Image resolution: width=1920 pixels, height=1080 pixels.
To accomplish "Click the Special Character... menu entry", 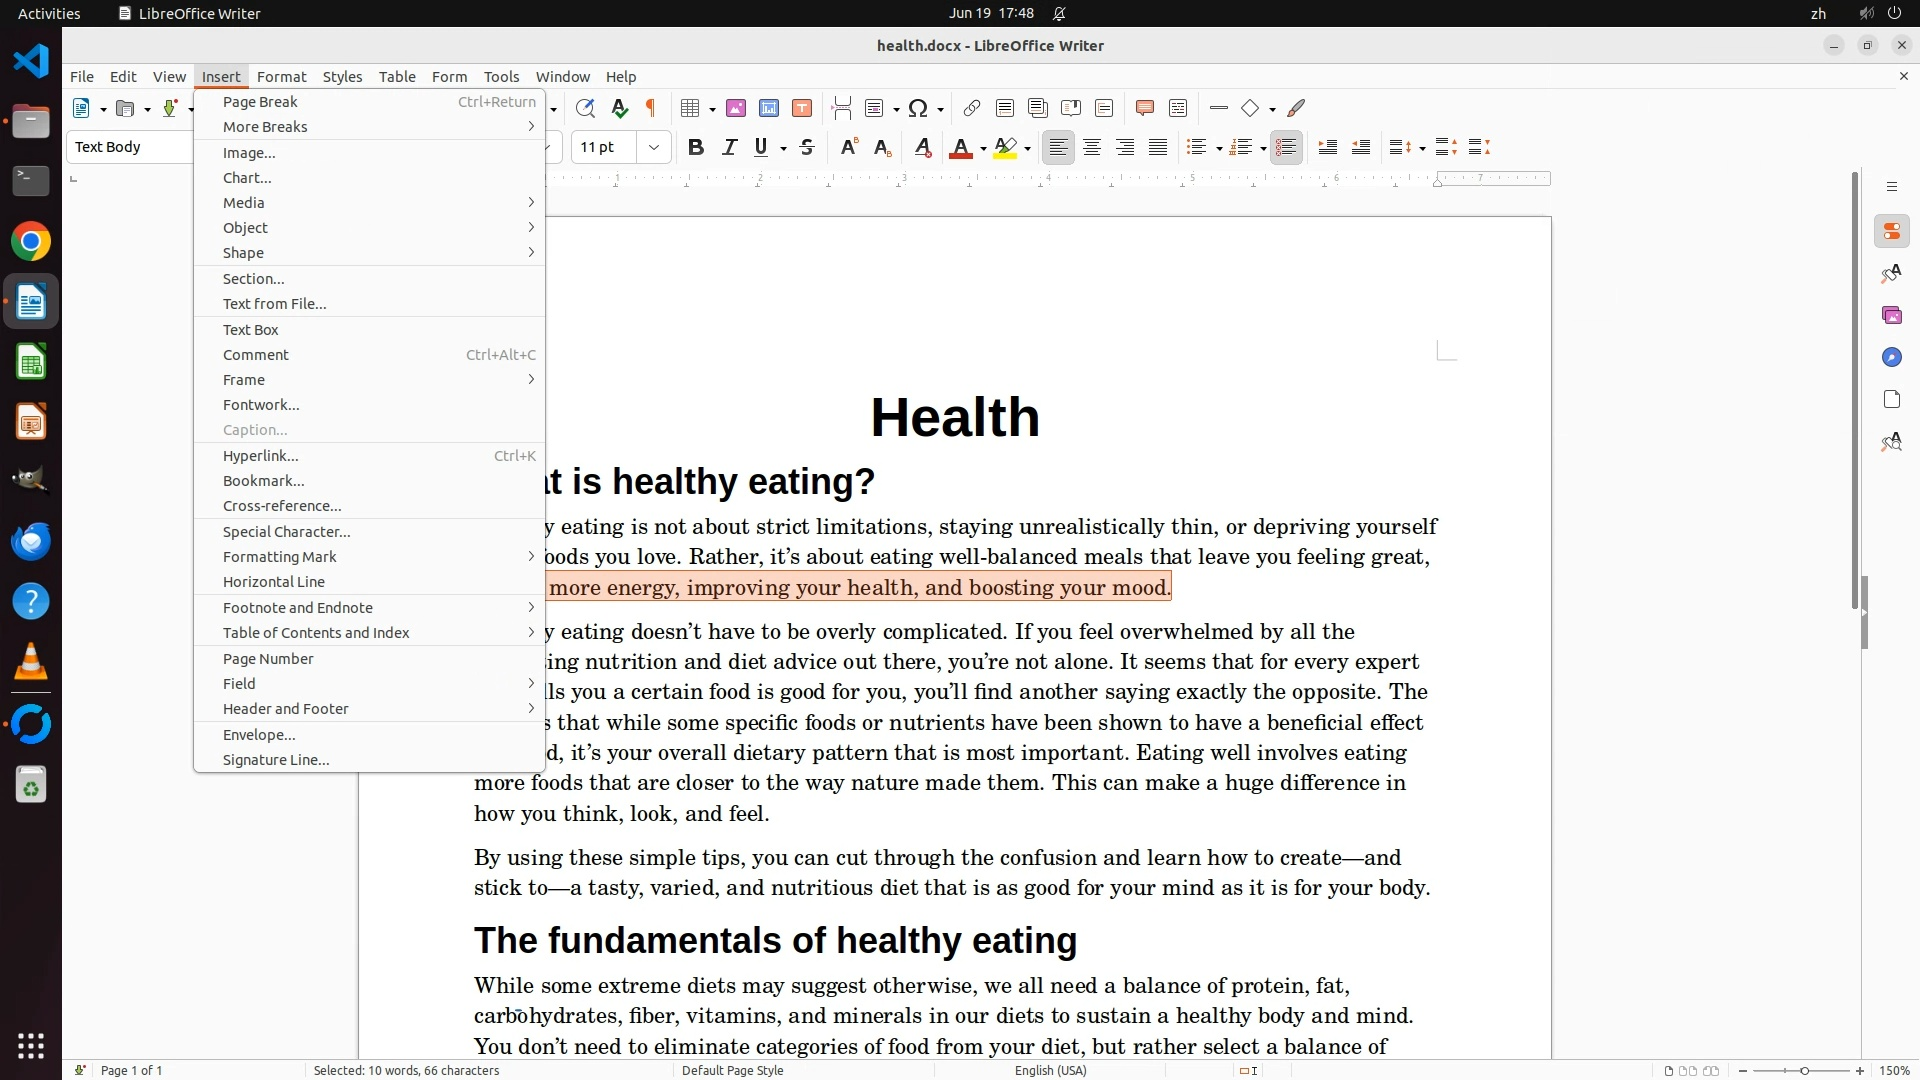I will point(287,532).
